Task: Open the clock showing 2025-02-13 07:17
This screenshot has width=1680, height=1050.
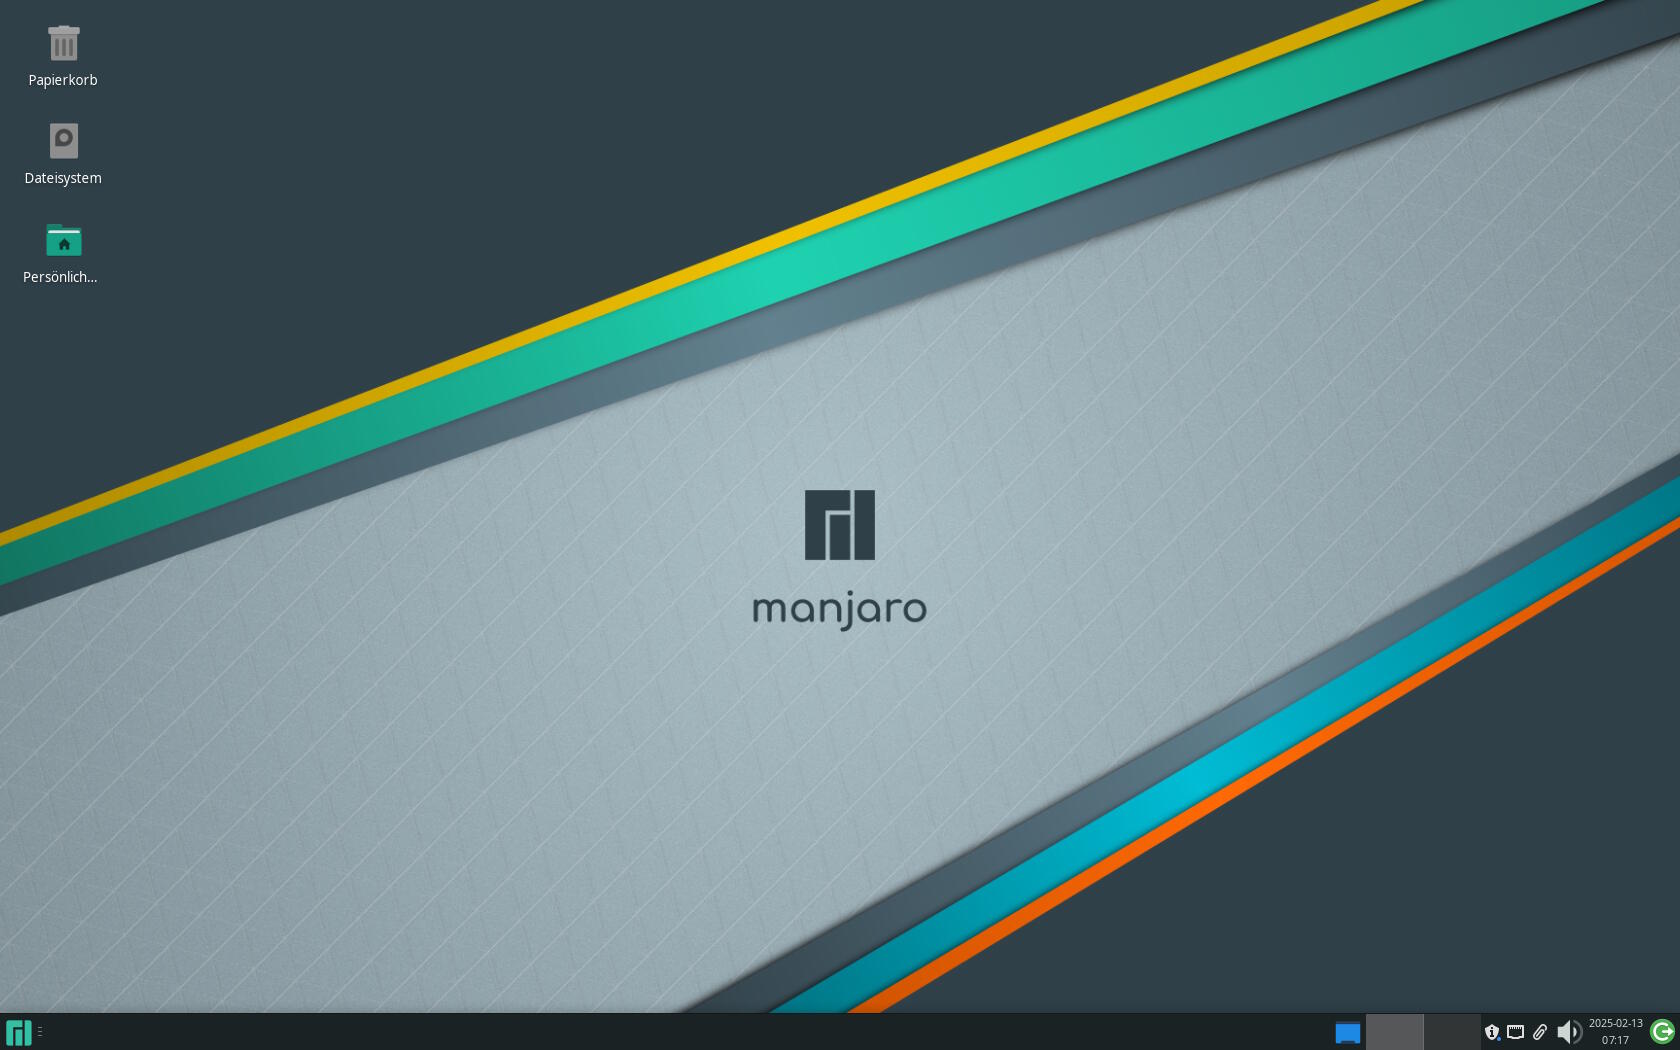Action: (1615, 1032)
